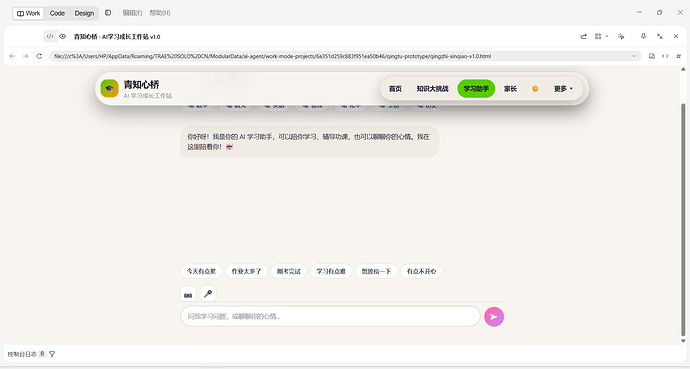This screenshot has width=690, height=369.
Task: Toggle the sidebar panel icon
Action: (108, 13)
